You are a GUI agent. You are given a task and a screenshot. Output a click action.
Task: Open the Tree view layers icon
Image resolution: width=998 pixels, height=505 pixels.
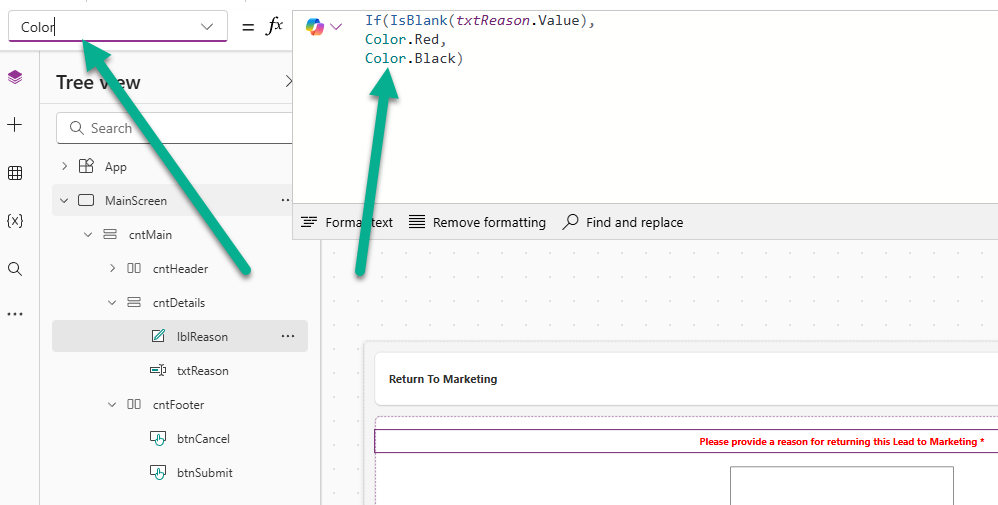point(15,77)
